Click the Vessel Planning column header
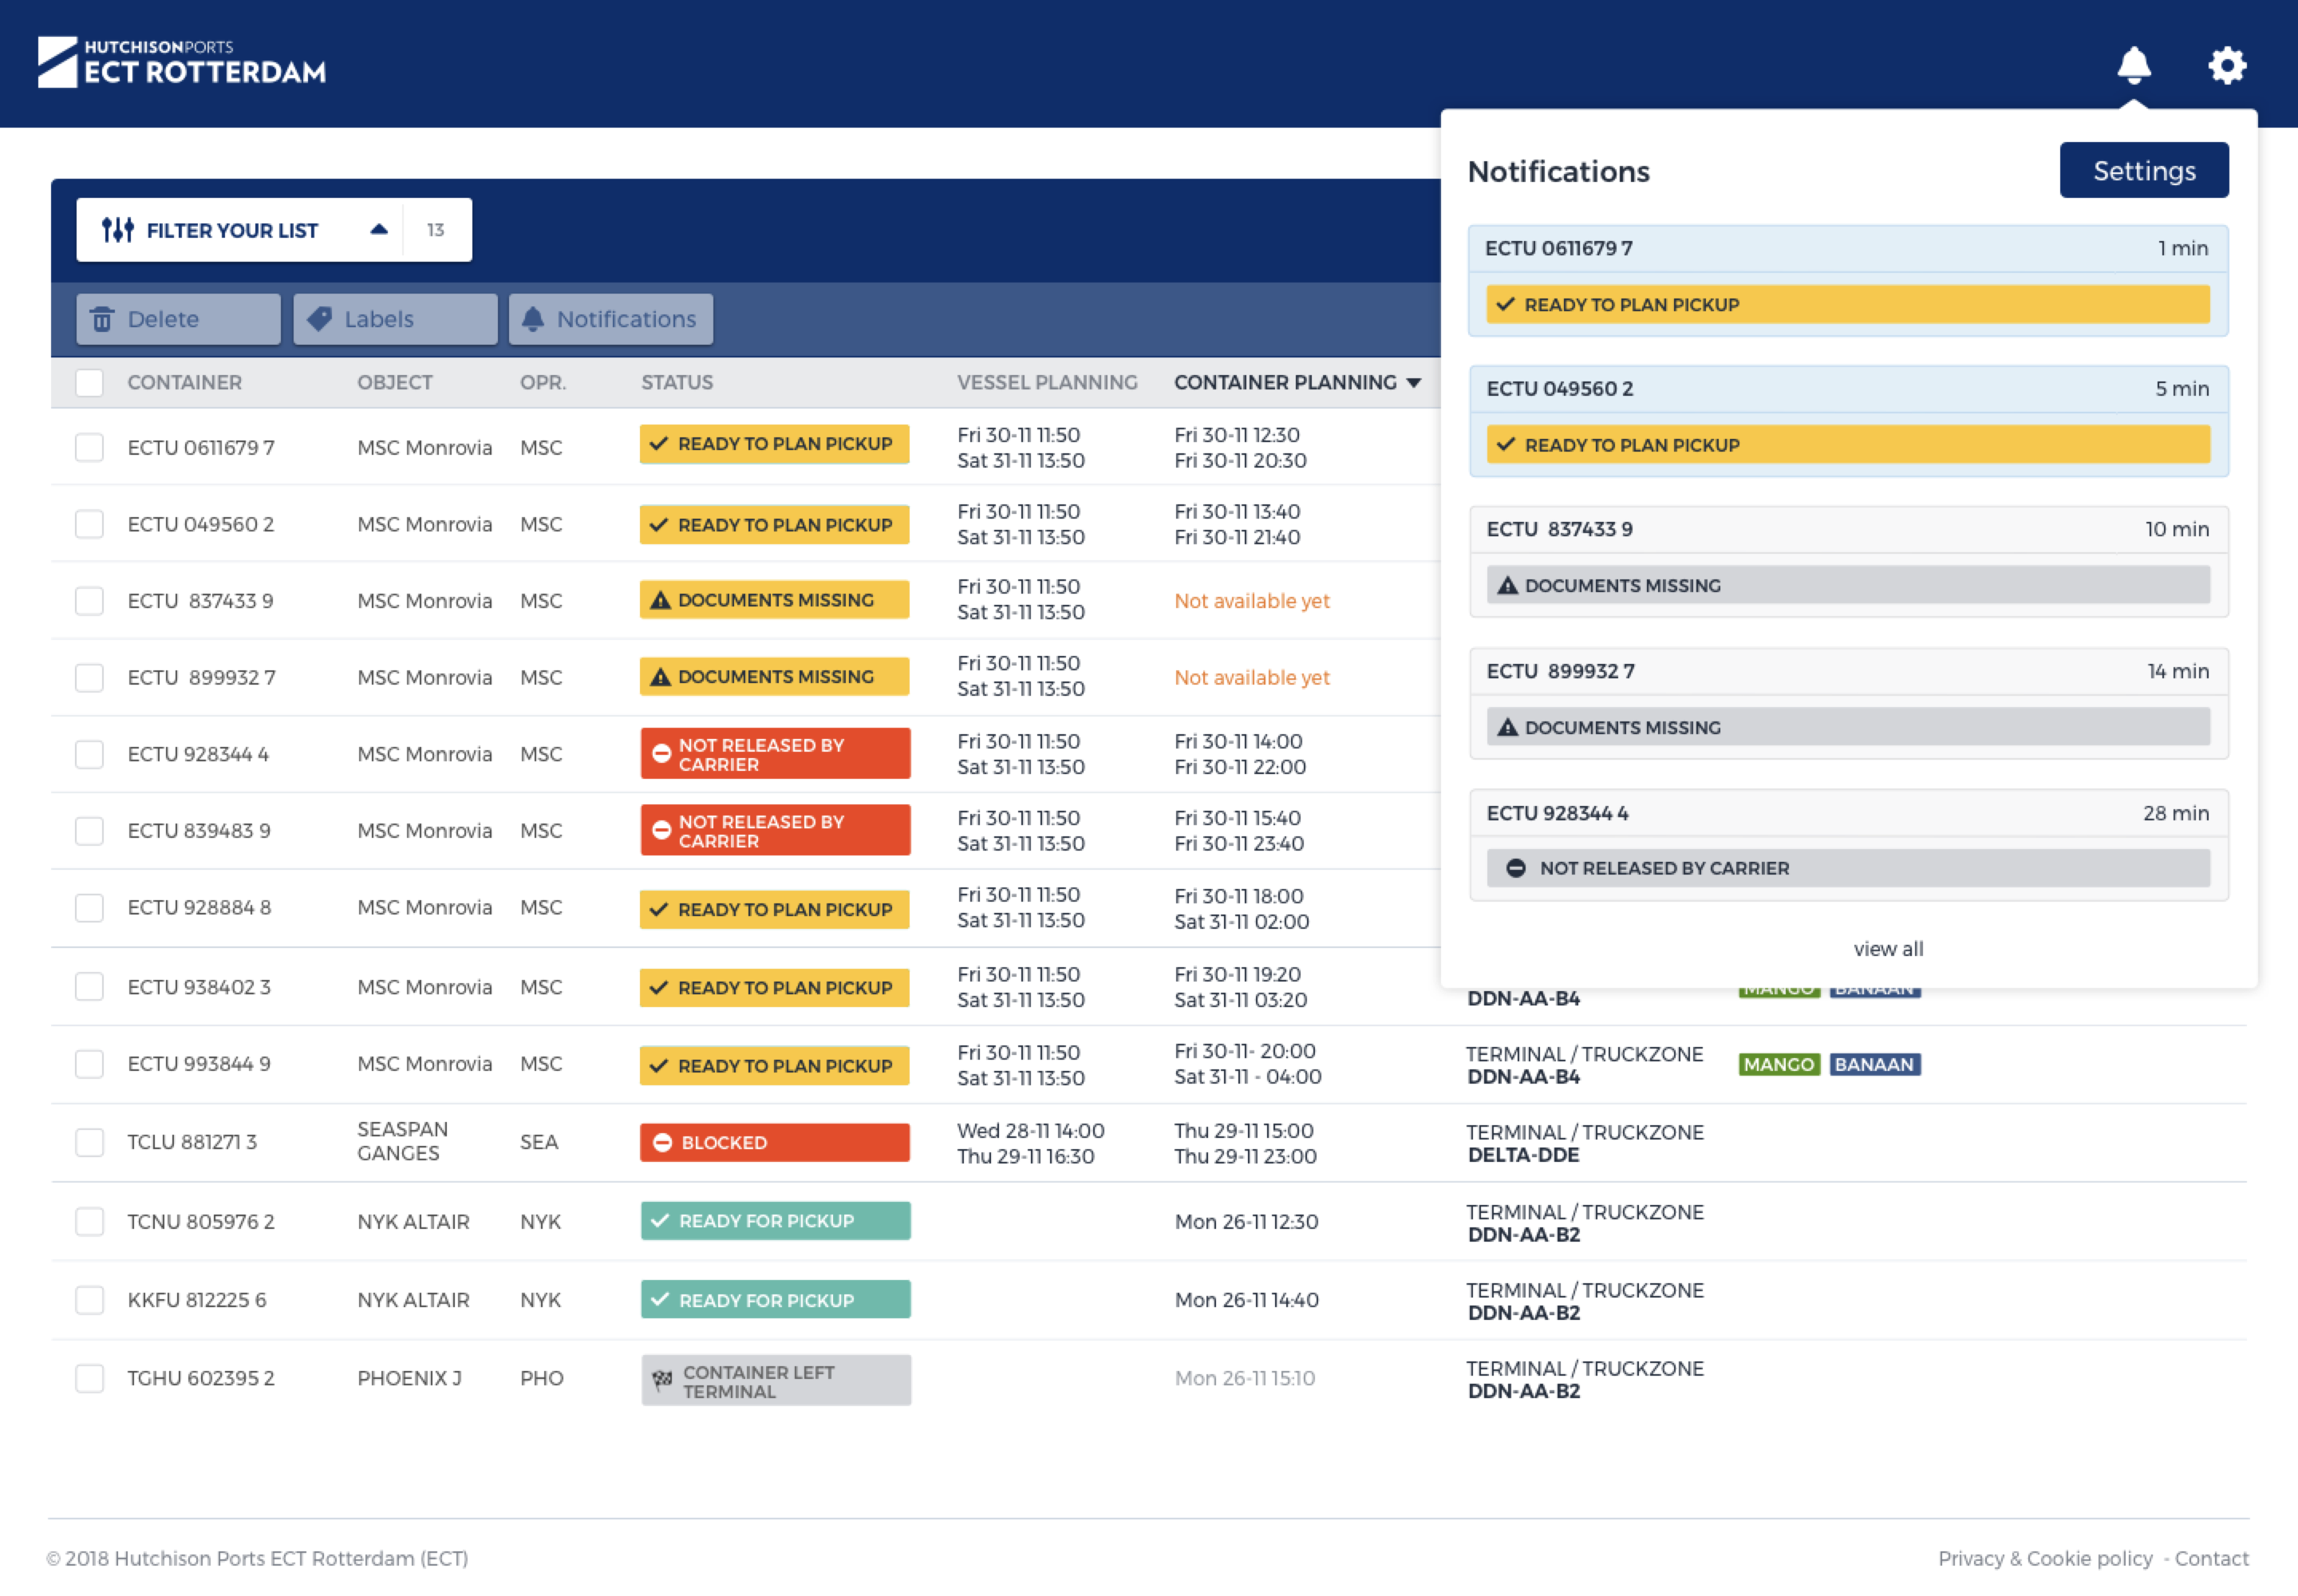 (1046, 382)
